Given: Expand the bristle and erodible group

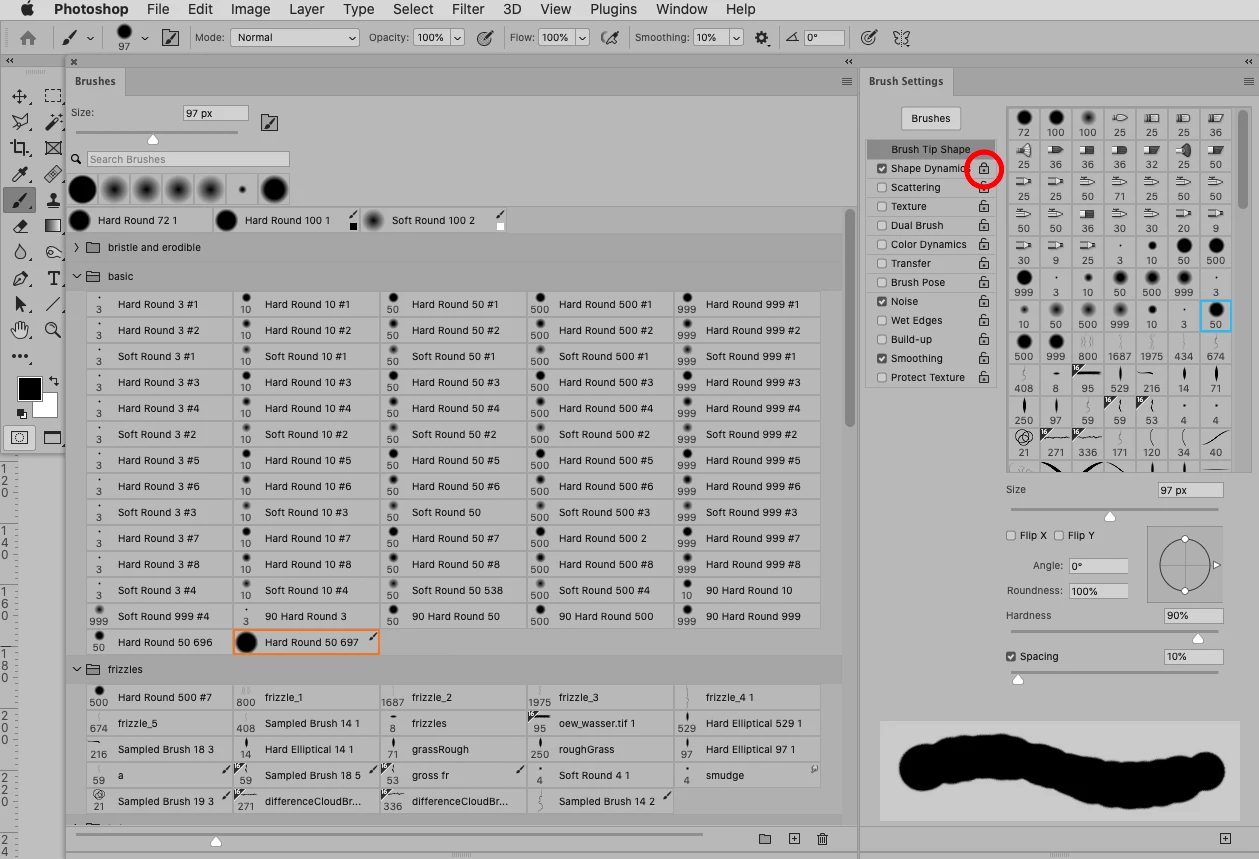Looking at the screenshot, I should tap(77, 248).
